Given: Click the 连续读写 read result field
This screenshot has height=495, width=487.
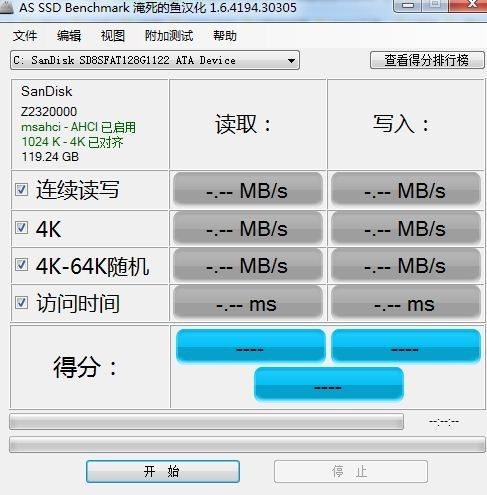Looking at the screenshot, I should [x=248, y=189].
